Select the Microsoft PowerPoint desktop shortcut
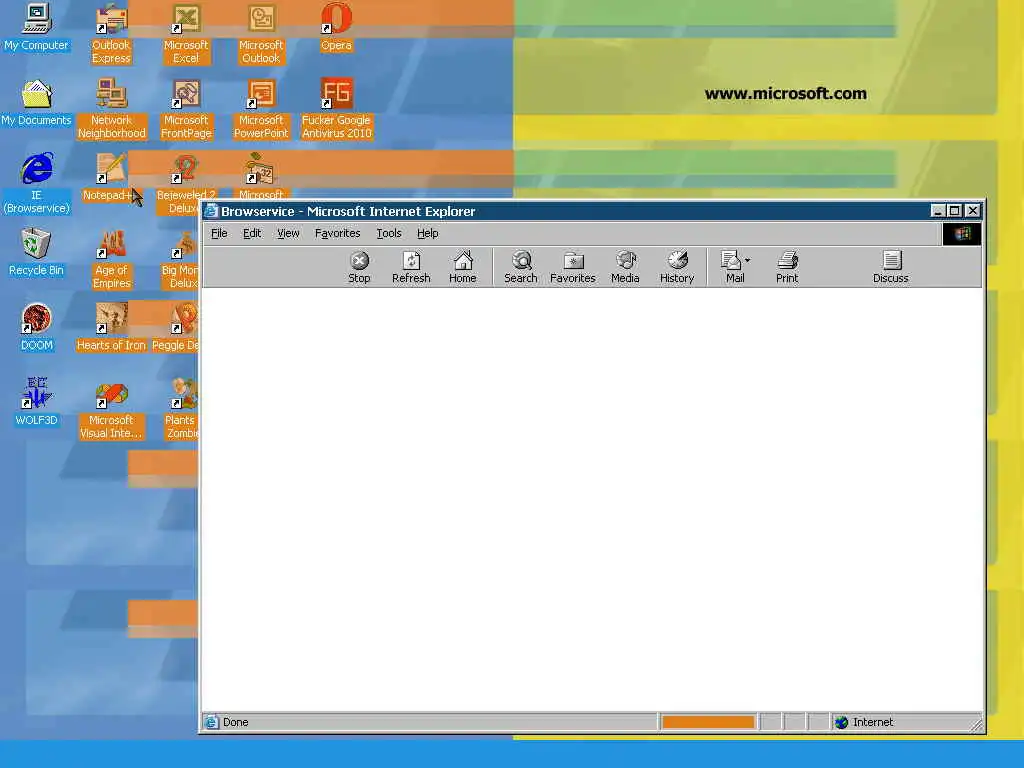 click(261, 108)
